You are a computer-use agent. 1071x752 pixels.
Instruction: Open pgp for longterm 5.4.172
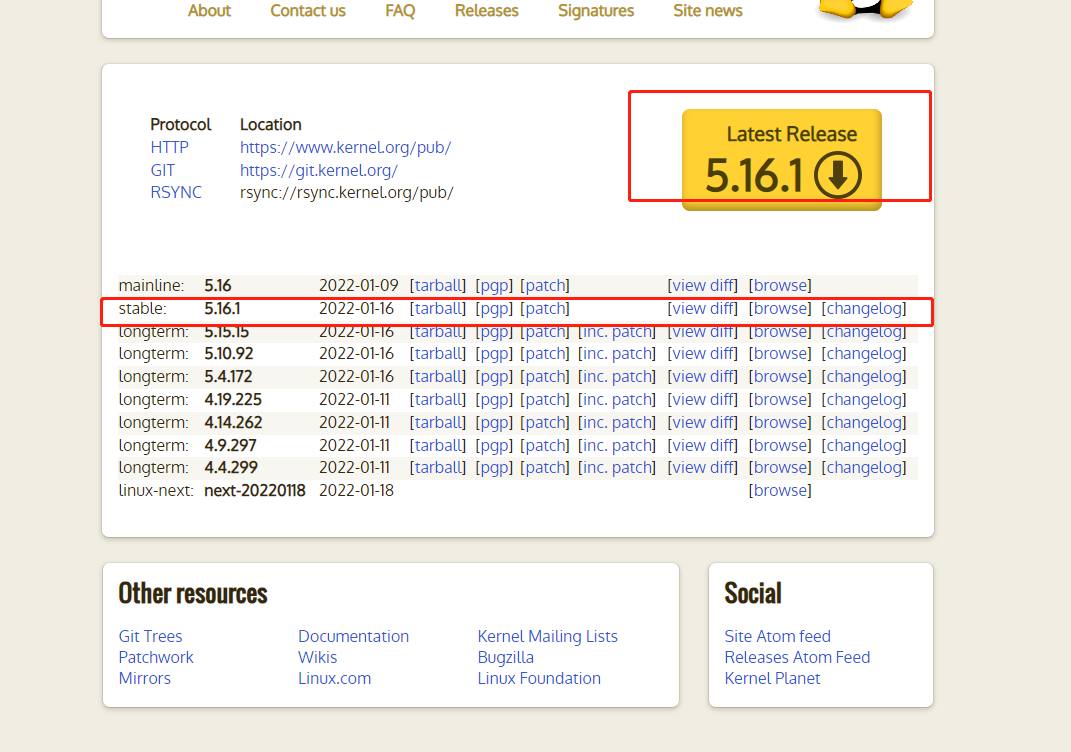(494, 377)
